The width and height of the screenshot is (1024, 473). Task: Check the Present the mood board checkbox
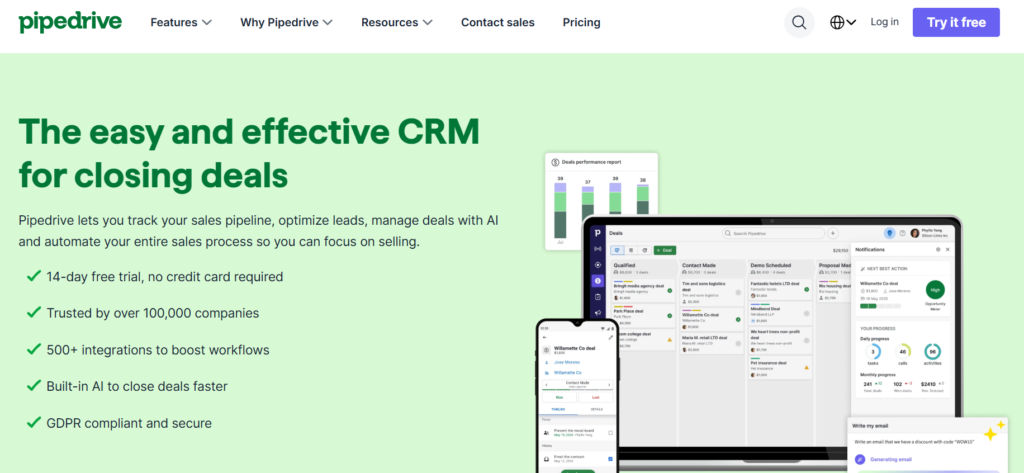point(611,432)
